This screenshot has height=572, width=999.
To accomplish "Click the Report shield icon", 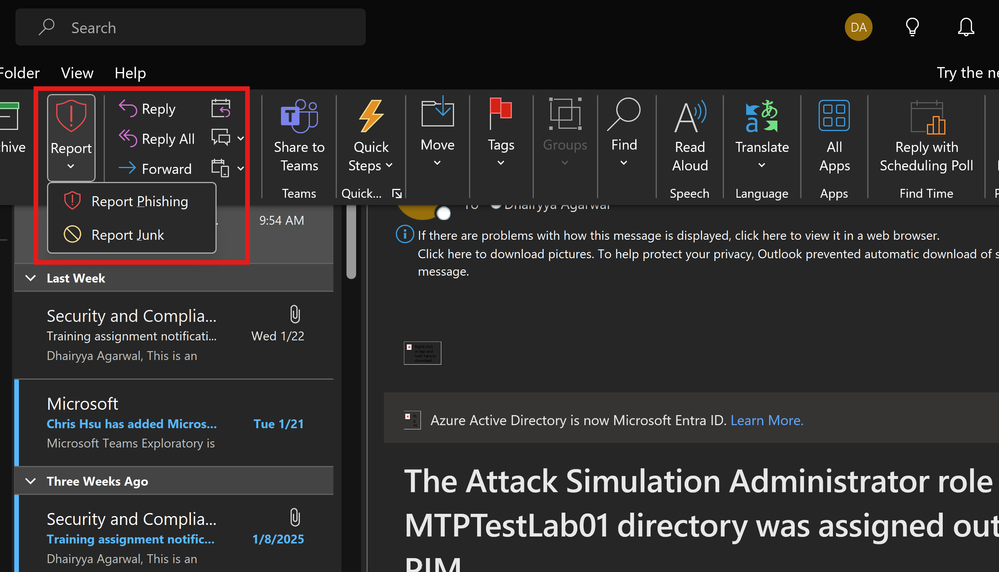I will (71, 117).
